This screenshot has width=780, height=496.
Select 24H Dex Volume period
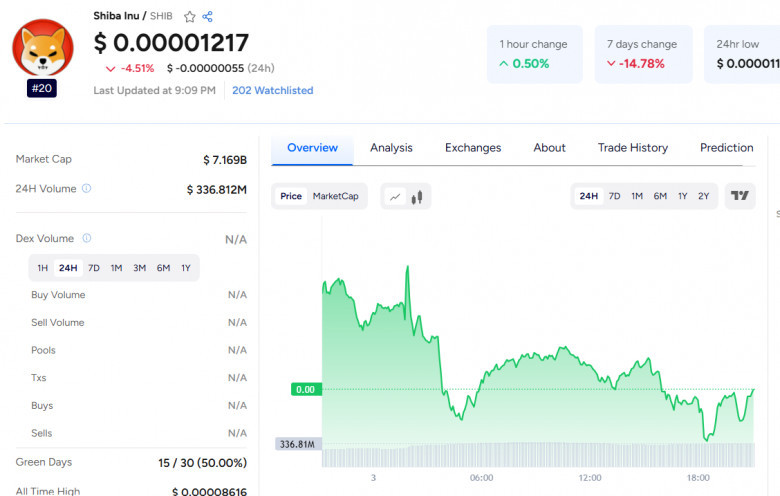tap(68, 268)
